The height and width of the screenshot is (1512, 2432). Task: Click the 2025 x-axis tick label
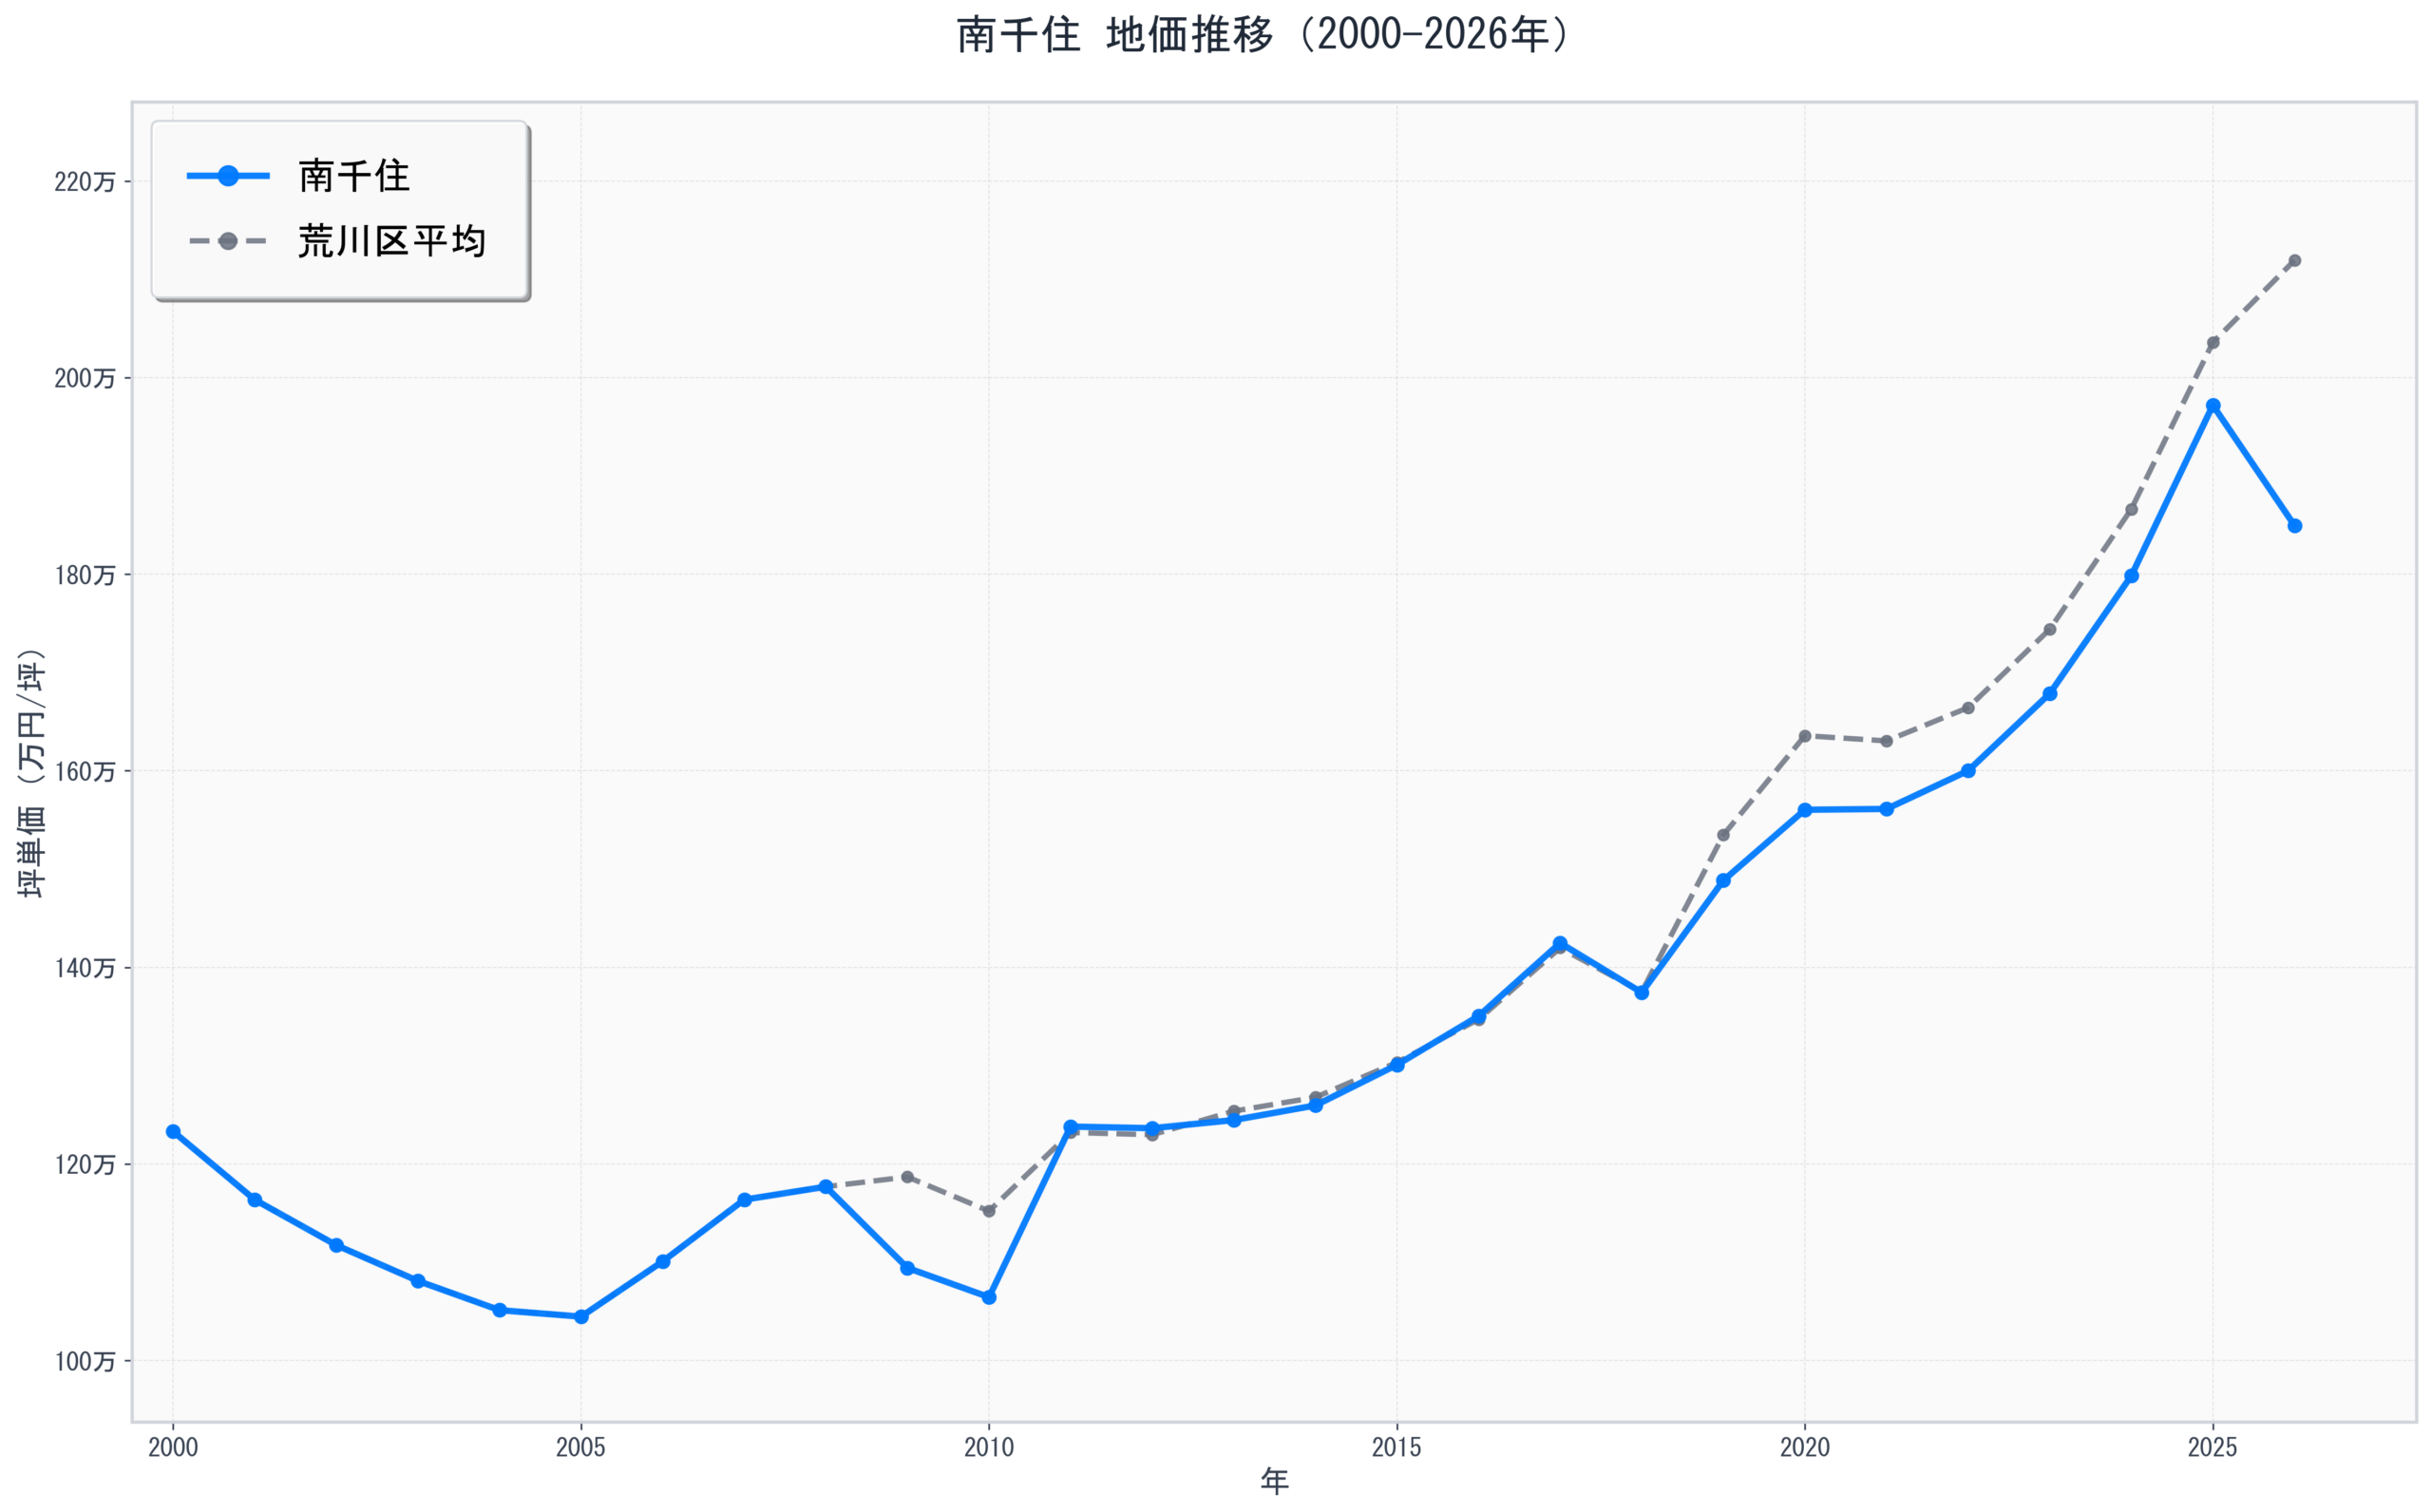[x=2212, y=1447]
